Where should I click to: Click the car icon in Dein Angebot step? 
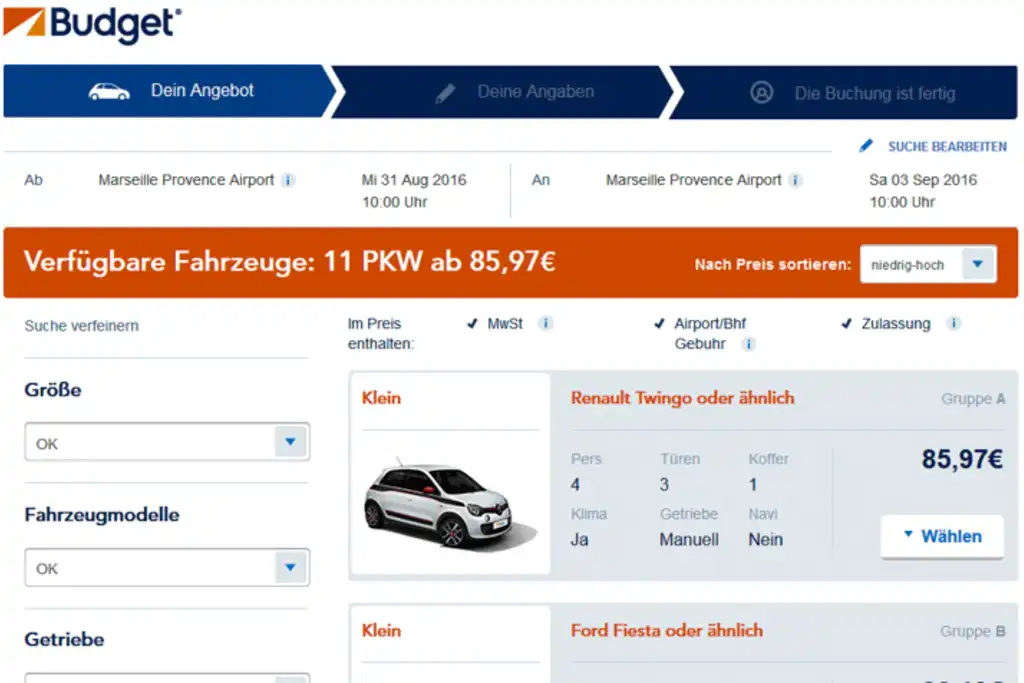pos(109,91)
